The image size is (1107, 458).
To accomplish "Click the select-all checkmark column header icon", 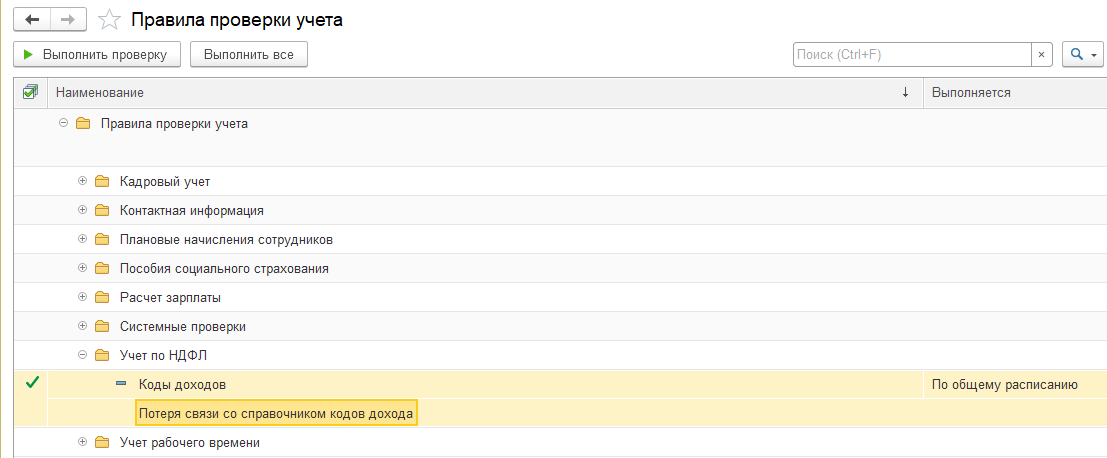I will [x=30, y=92].
